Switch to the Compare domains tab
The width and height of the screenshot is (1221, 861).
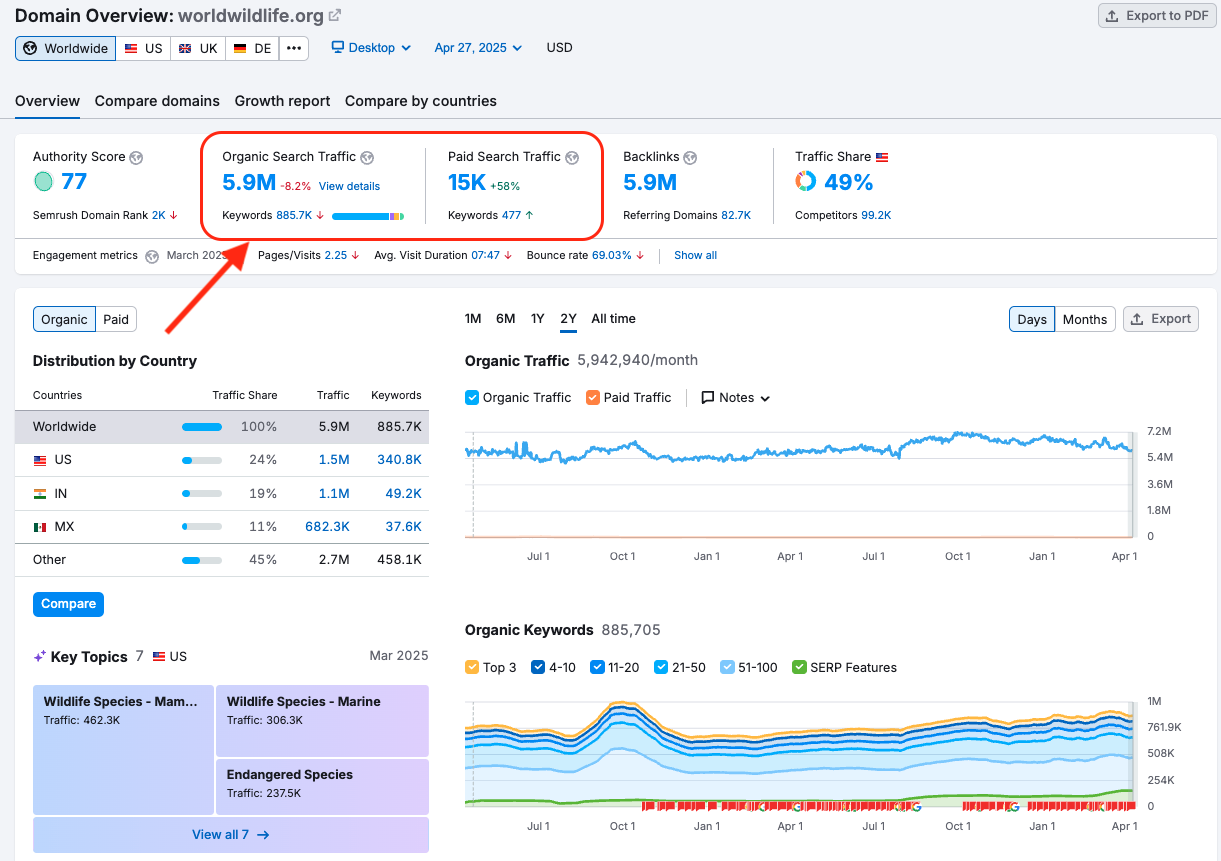(157, 101)
